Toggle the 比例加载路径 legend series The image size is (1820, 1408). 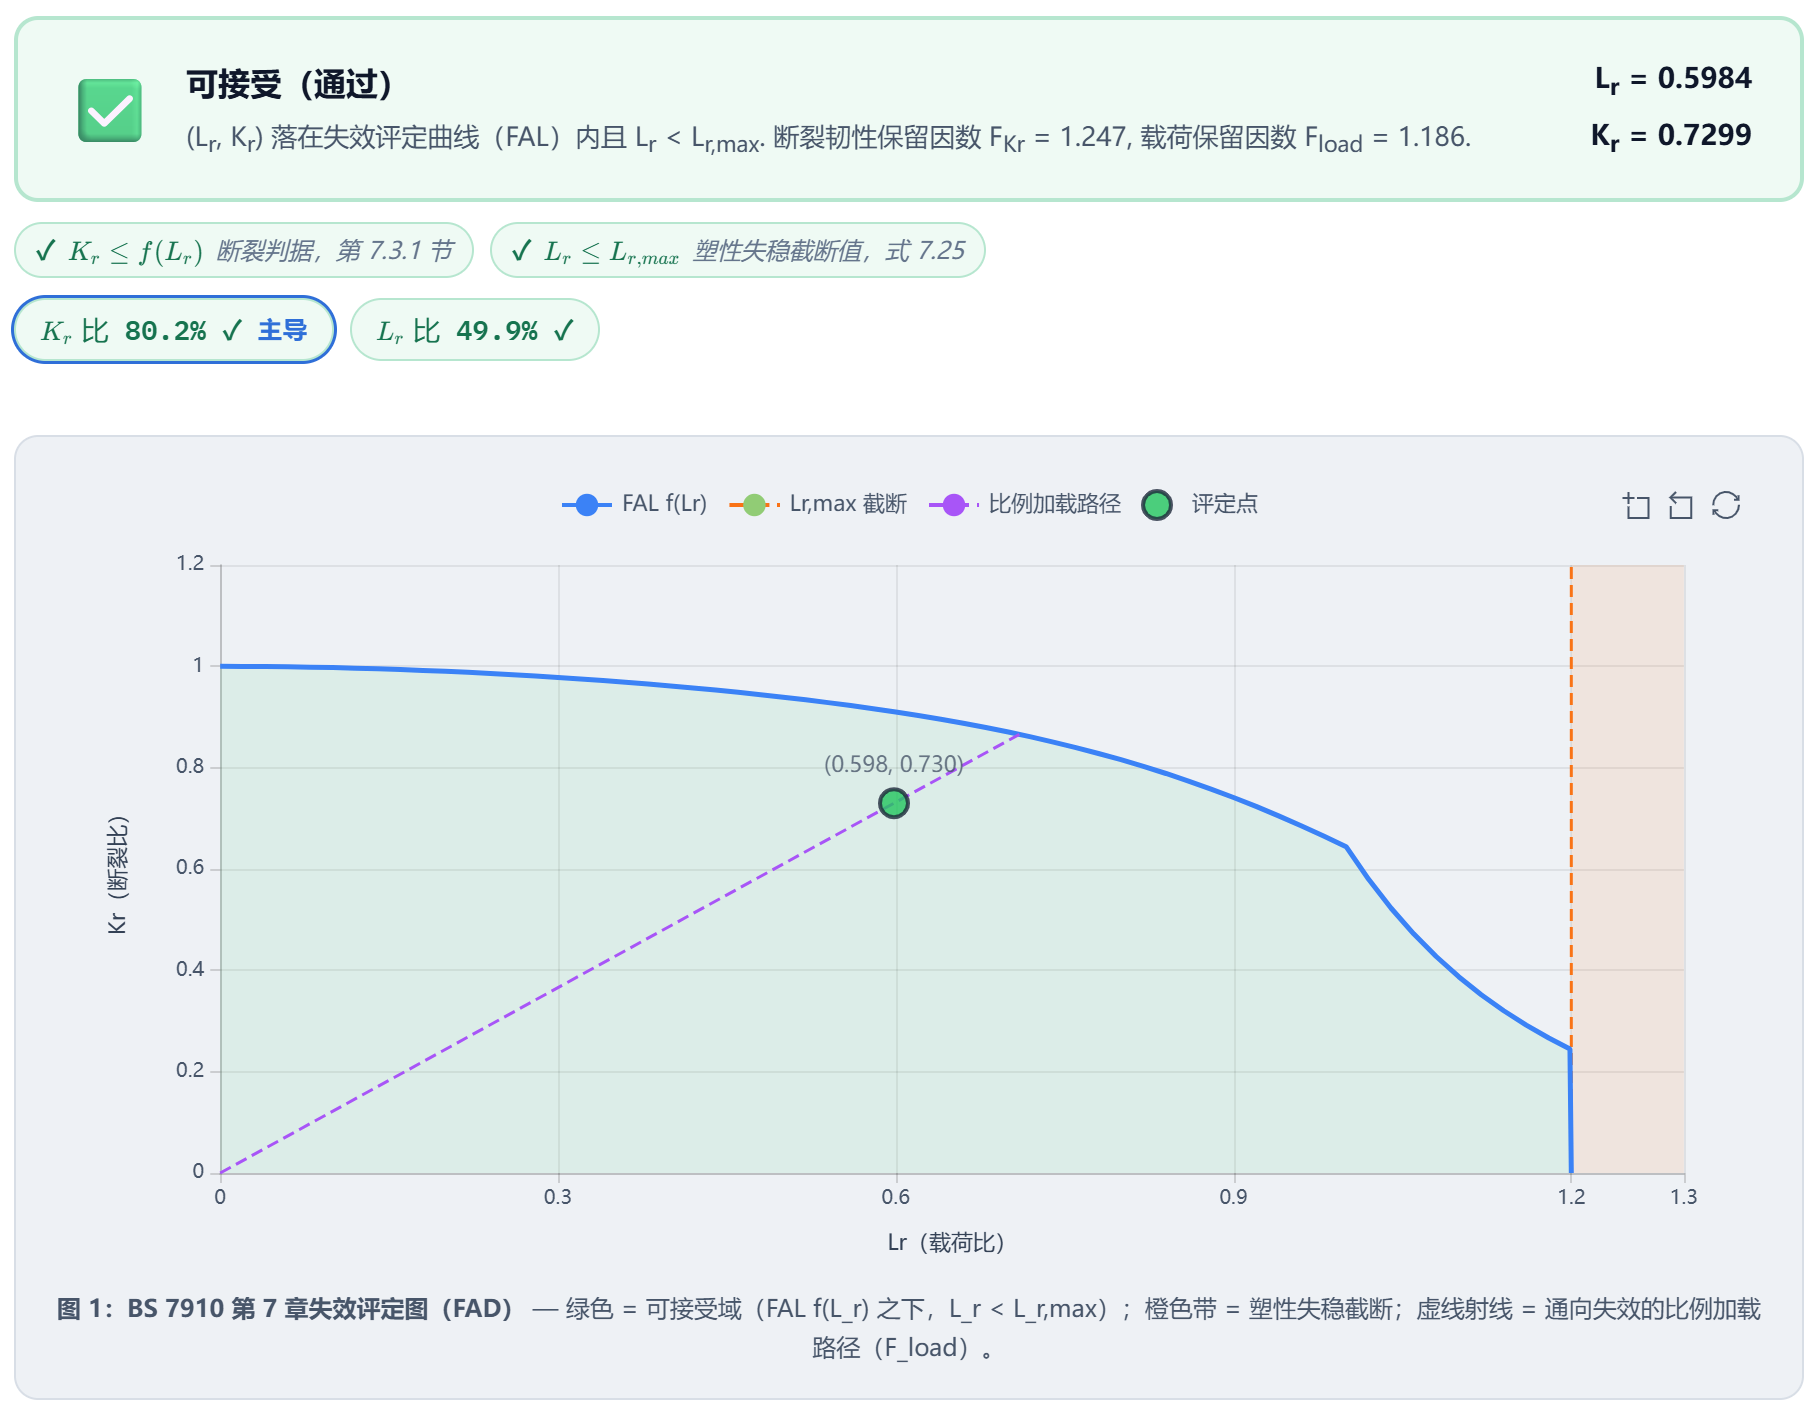click(x=1025, y=504)
